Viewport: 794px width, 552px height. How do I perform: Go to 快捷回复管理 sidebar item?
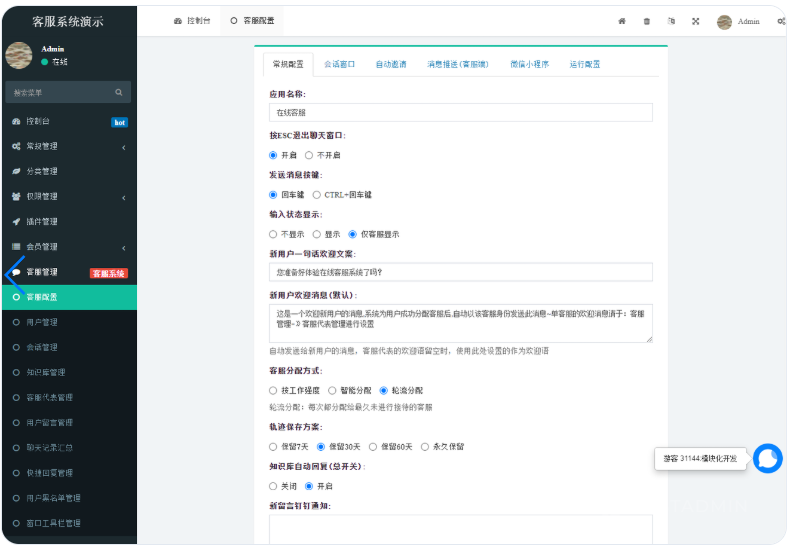click(49, 473)
